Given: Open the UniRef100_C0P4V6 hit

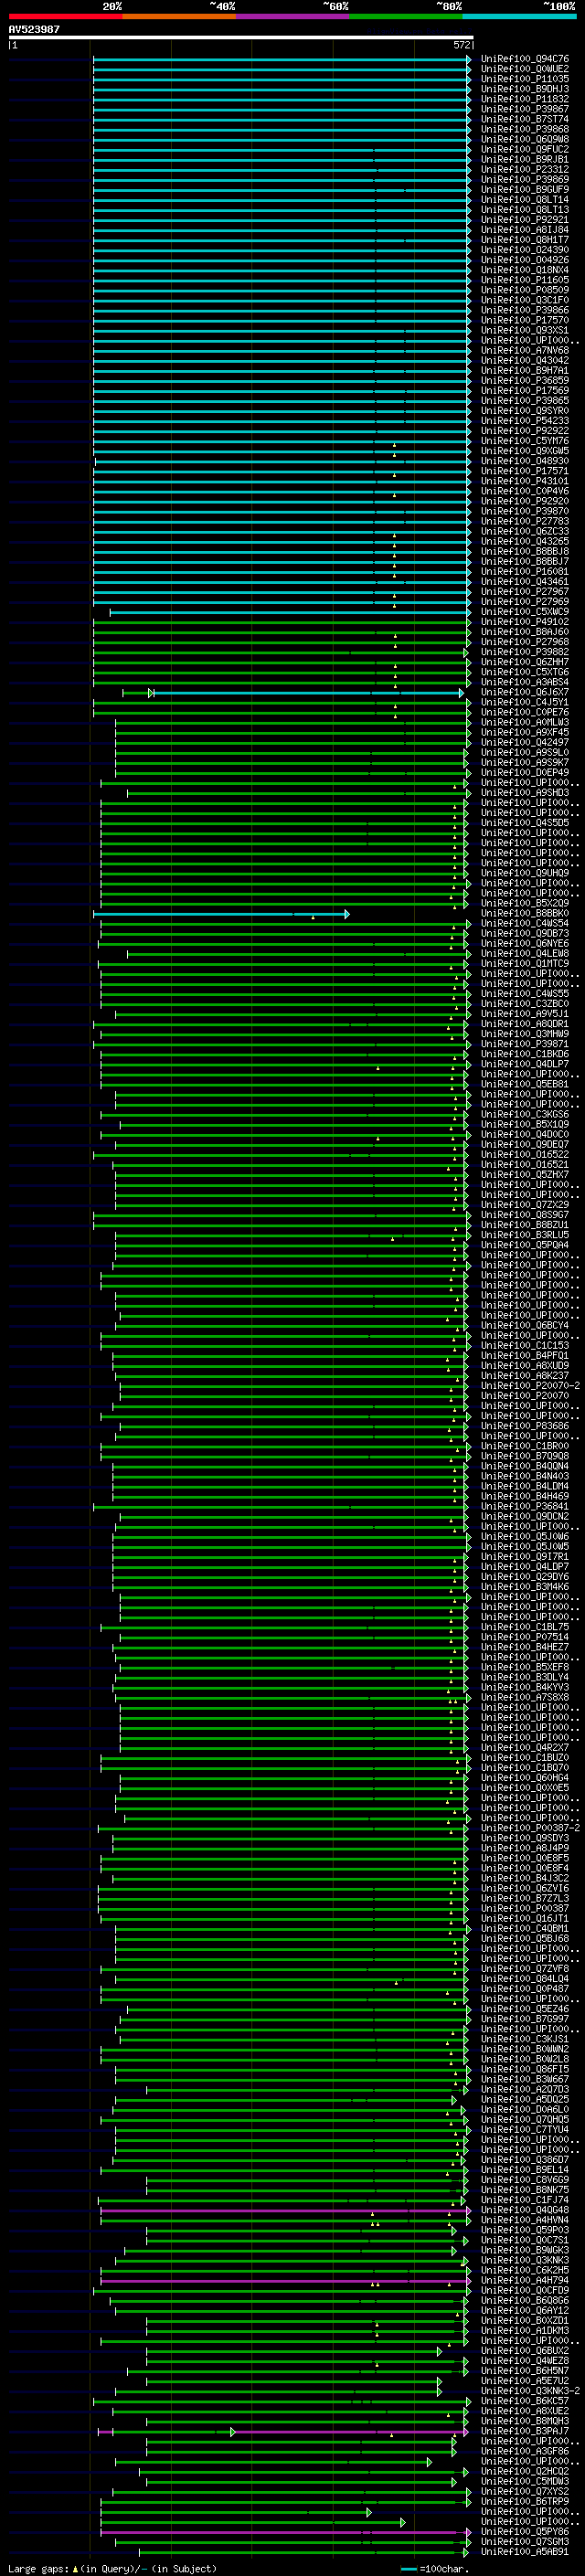Looking at the screenshot, I should 525,491.
